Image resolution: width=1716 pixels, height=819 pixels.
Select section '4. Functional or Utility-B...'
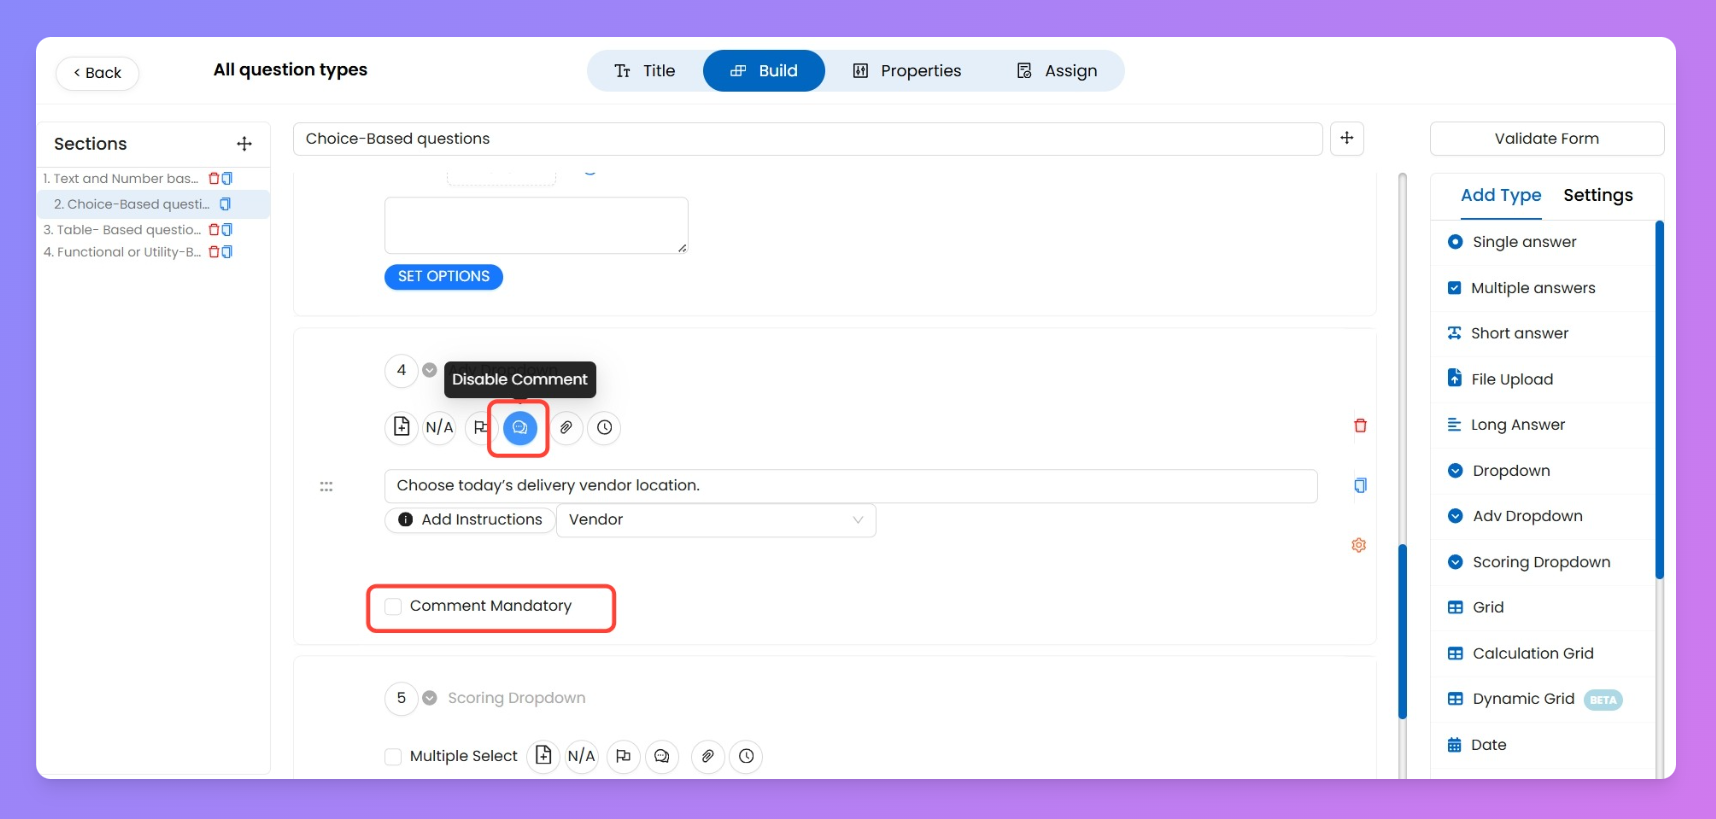(x=122, y=252)
